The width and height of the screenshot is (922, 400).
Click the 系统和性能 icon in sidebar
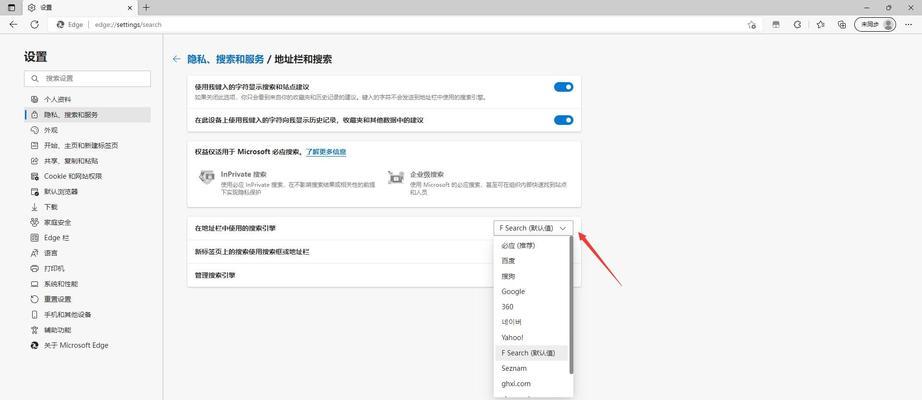(x=34, y=284)
